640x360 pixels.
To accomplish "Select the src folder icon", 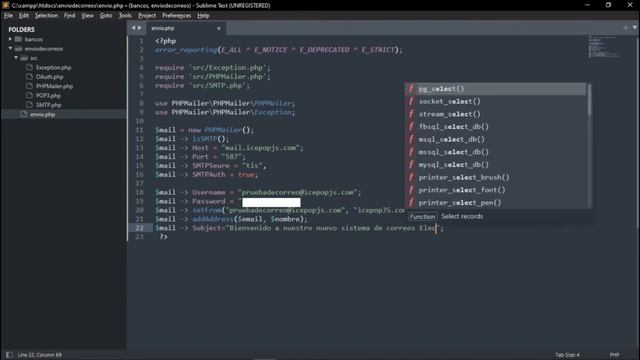I will [24, 58].
